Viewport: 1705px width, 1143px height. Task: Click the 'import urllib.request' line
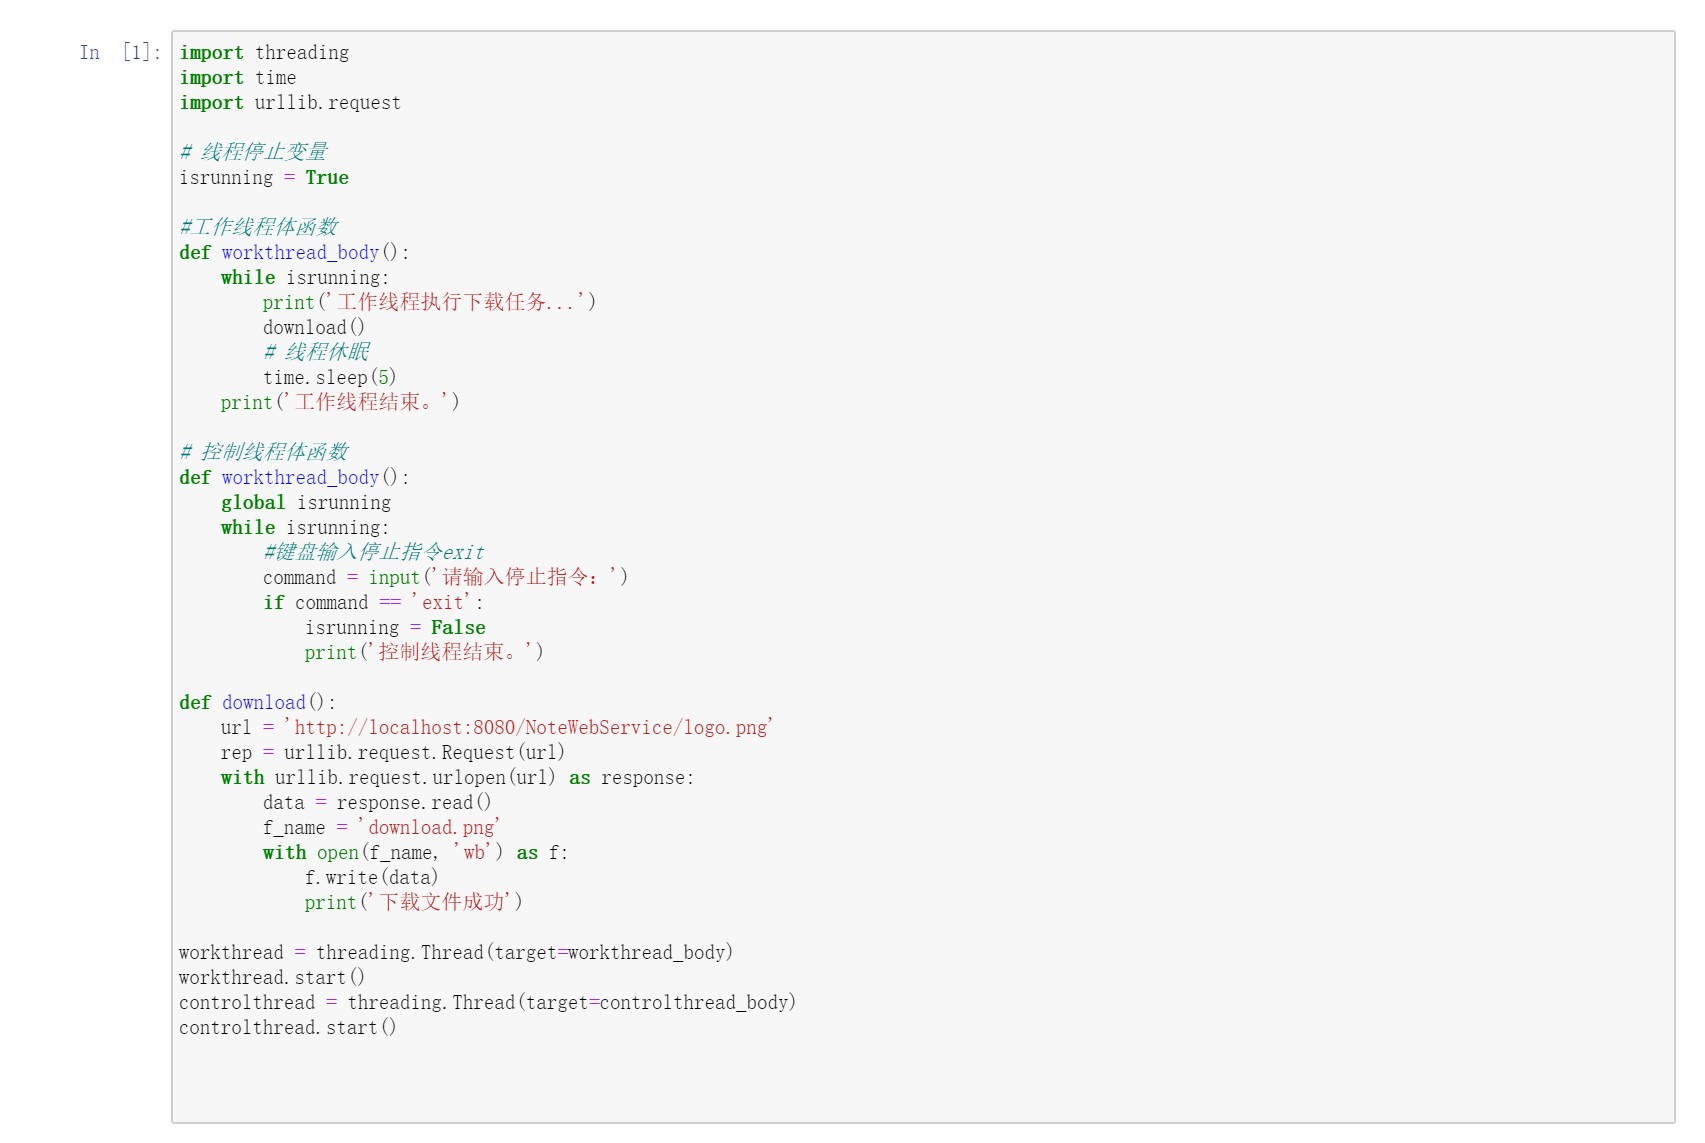point(290,102)
